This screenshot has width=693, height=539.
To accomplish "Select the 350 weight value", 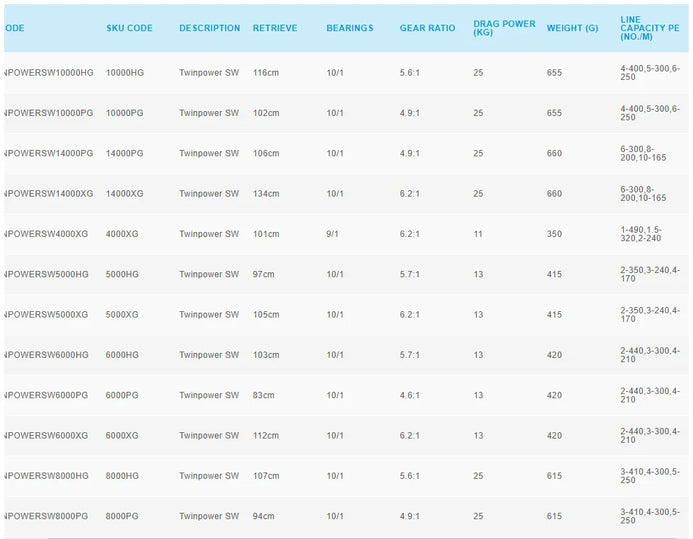I will [554, 234].
